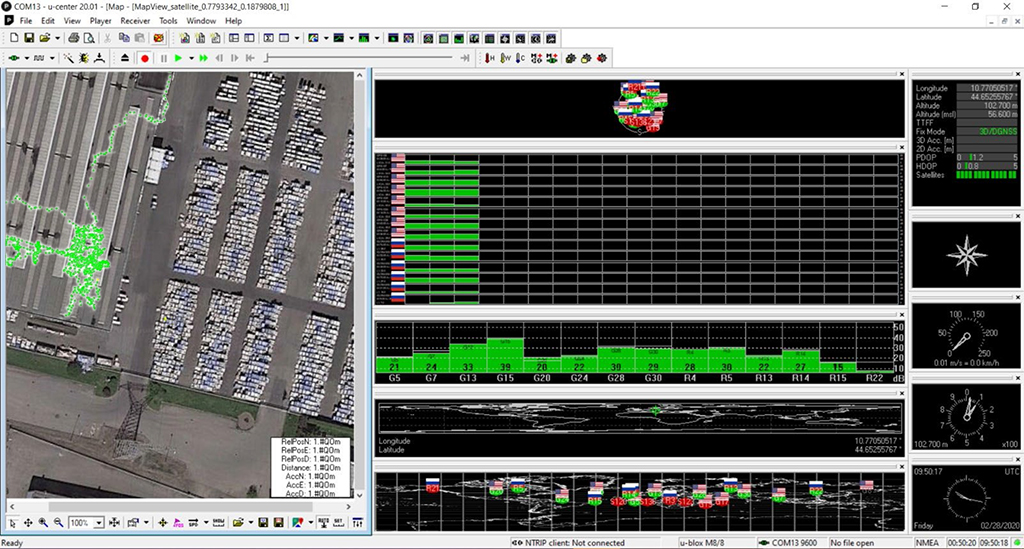
Task: Click the debug bug icon in toolbar
Action: pos(85,59)
